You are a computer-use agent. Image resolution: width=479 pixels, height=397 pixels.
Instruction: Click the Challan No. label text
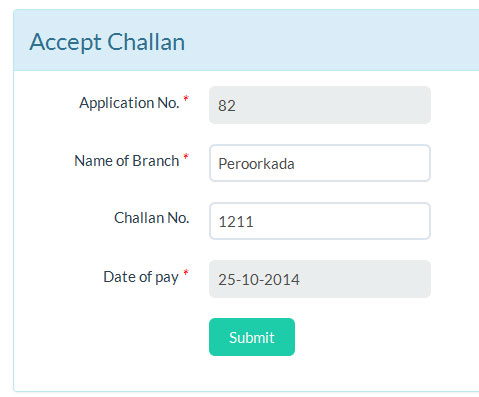pyautogui.click(x=152, y=218)
